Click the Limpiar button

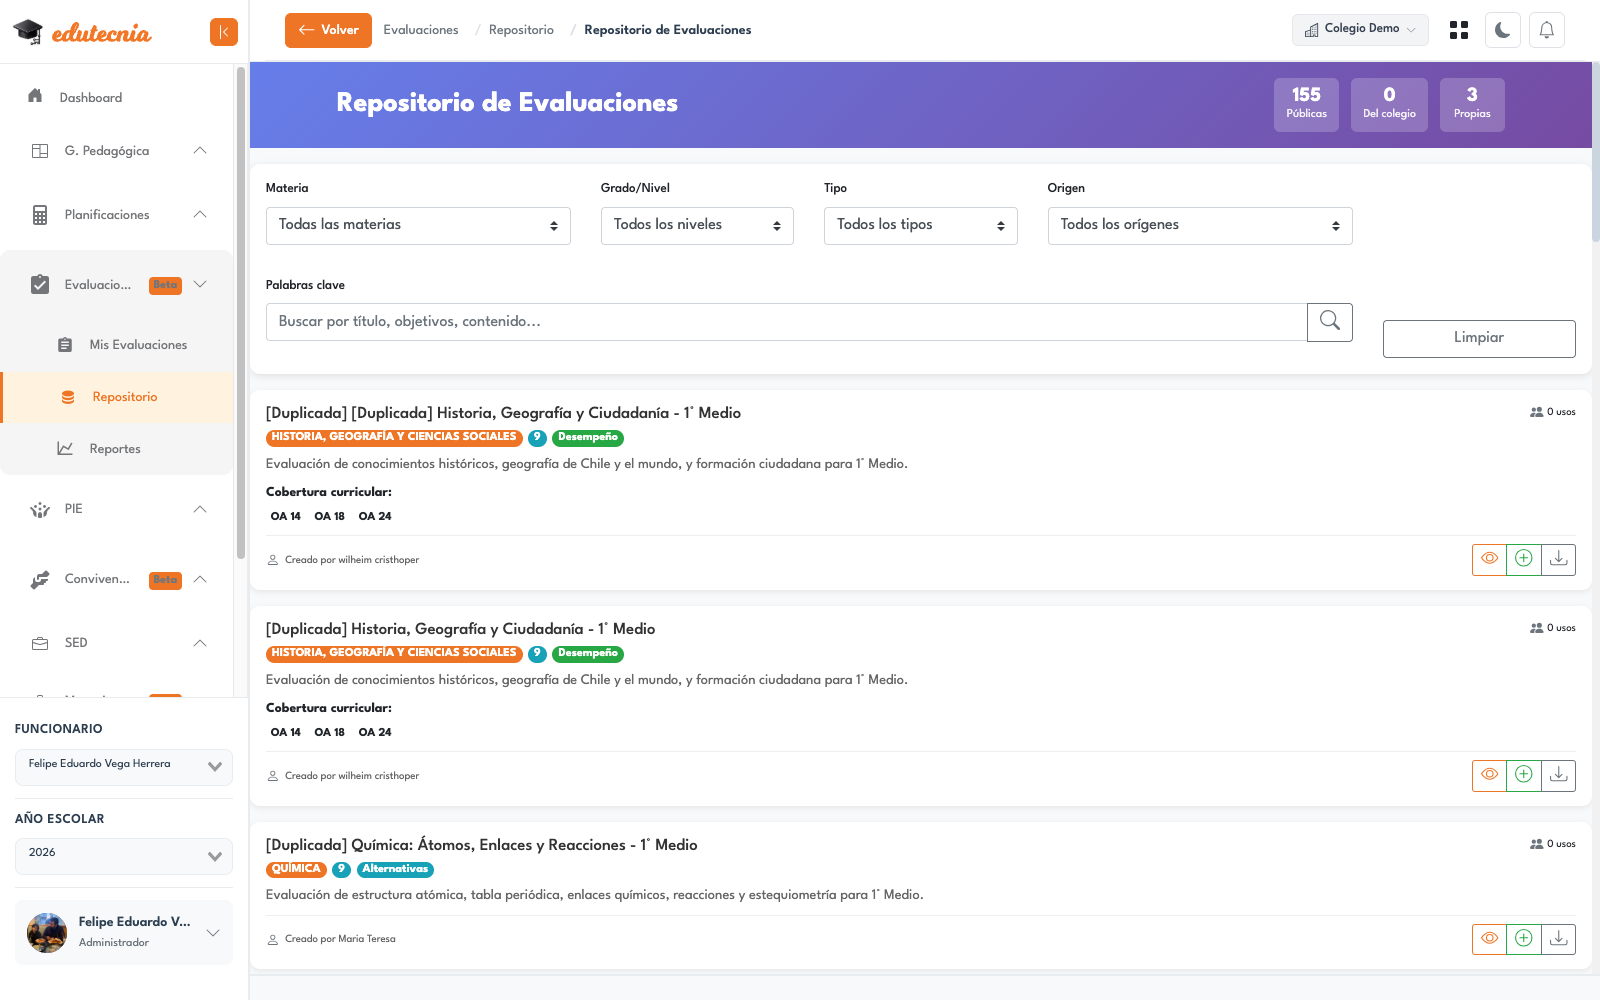coord(1479,339)
